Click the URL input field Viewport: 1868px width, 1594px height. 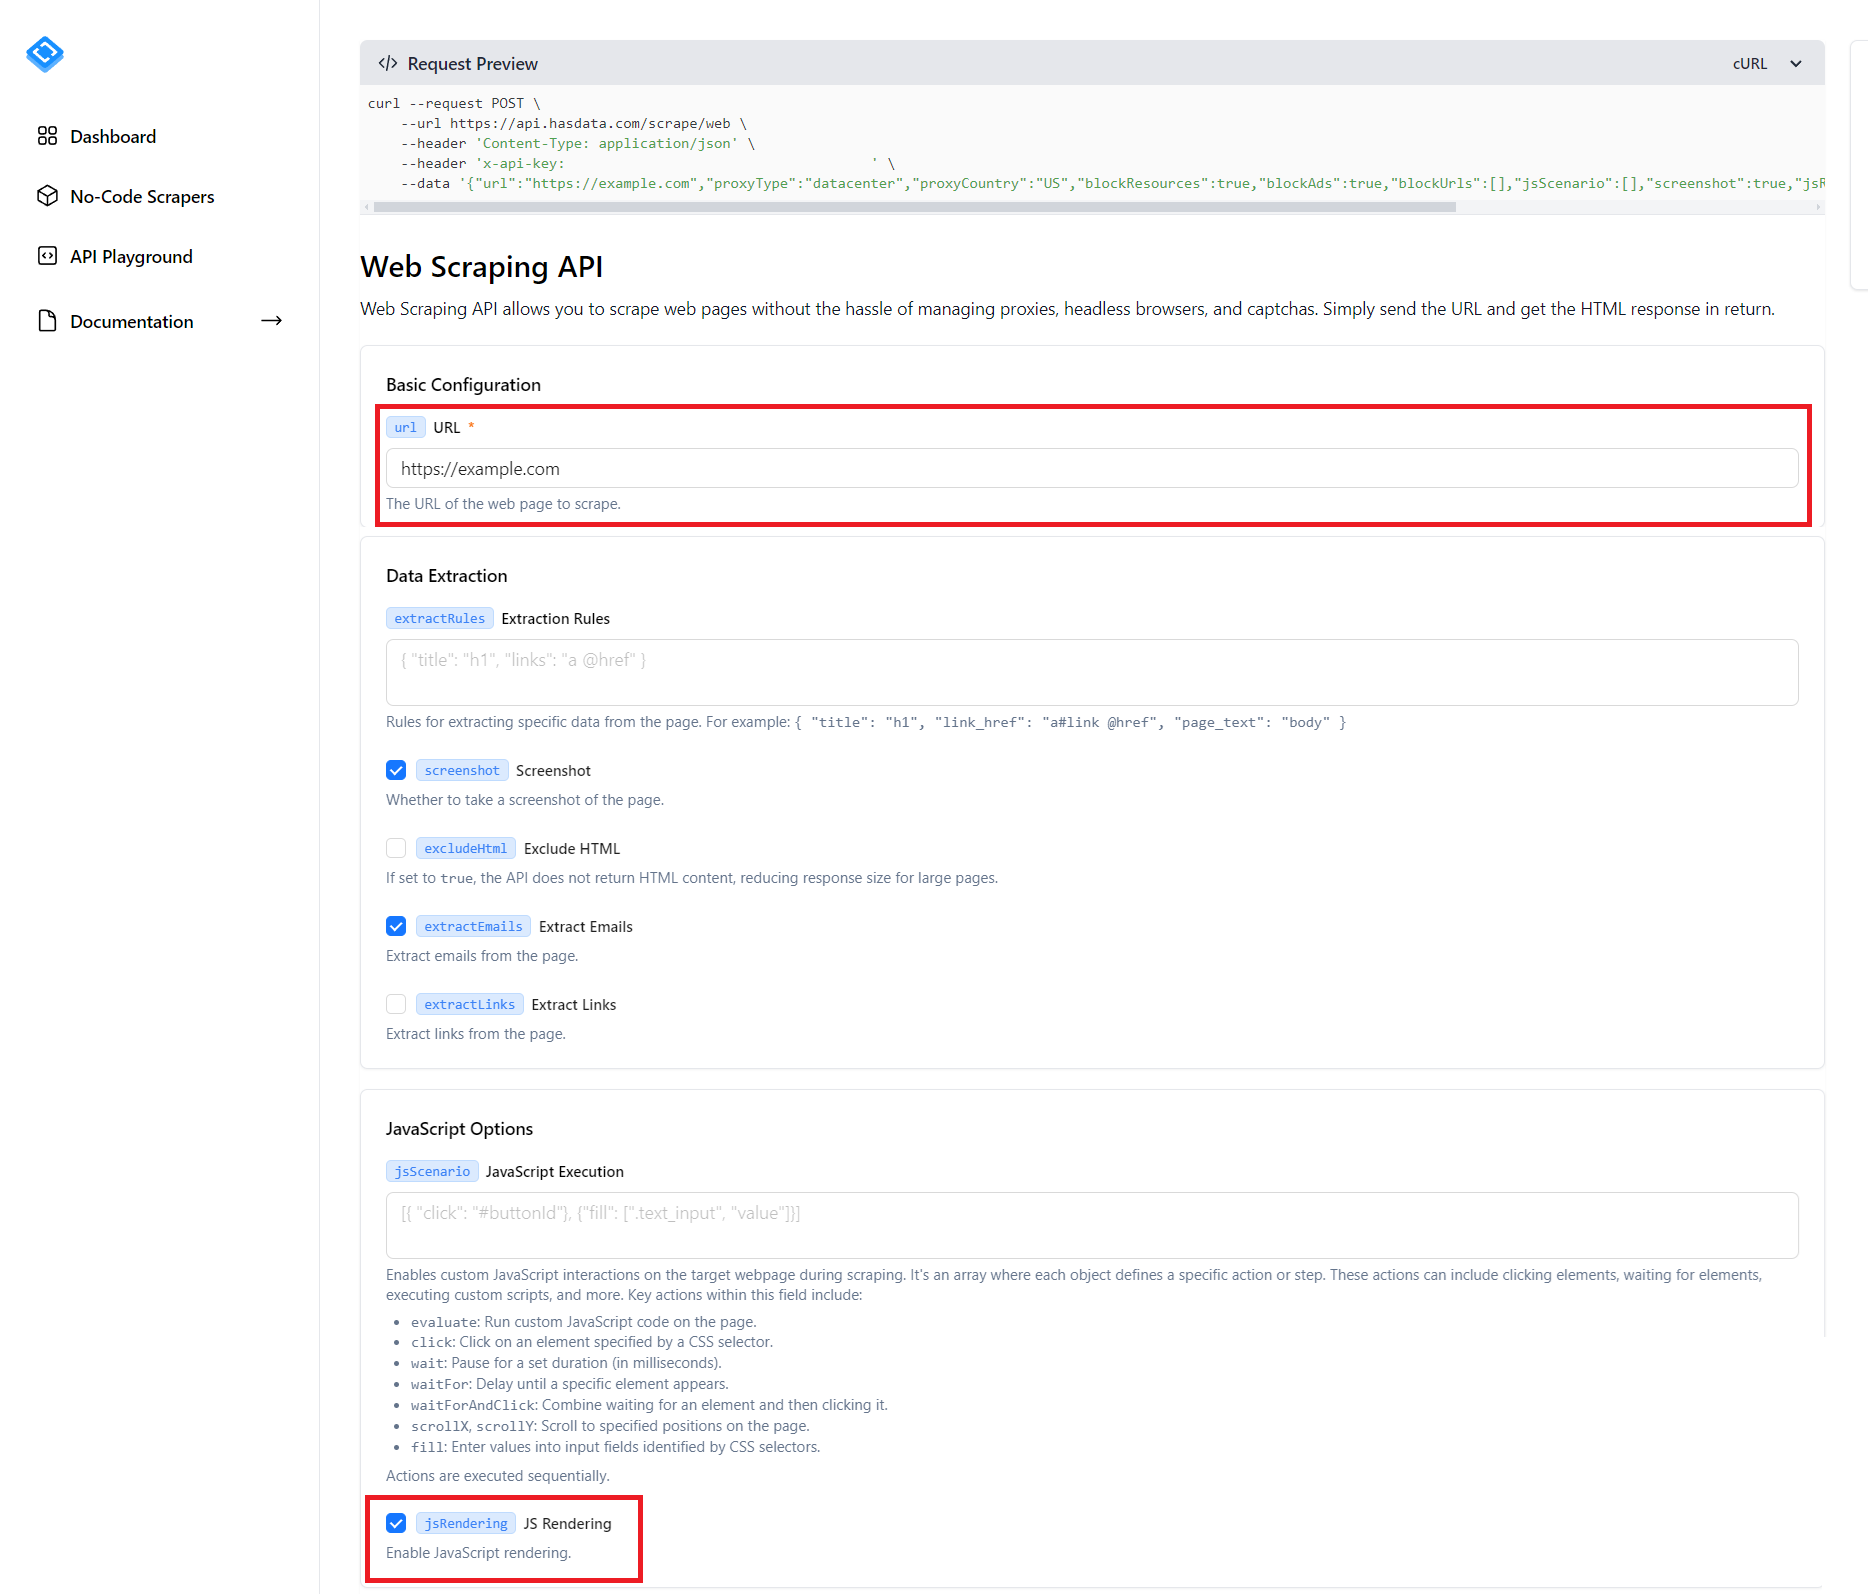pyautogui.click(x=1092, y=468)
